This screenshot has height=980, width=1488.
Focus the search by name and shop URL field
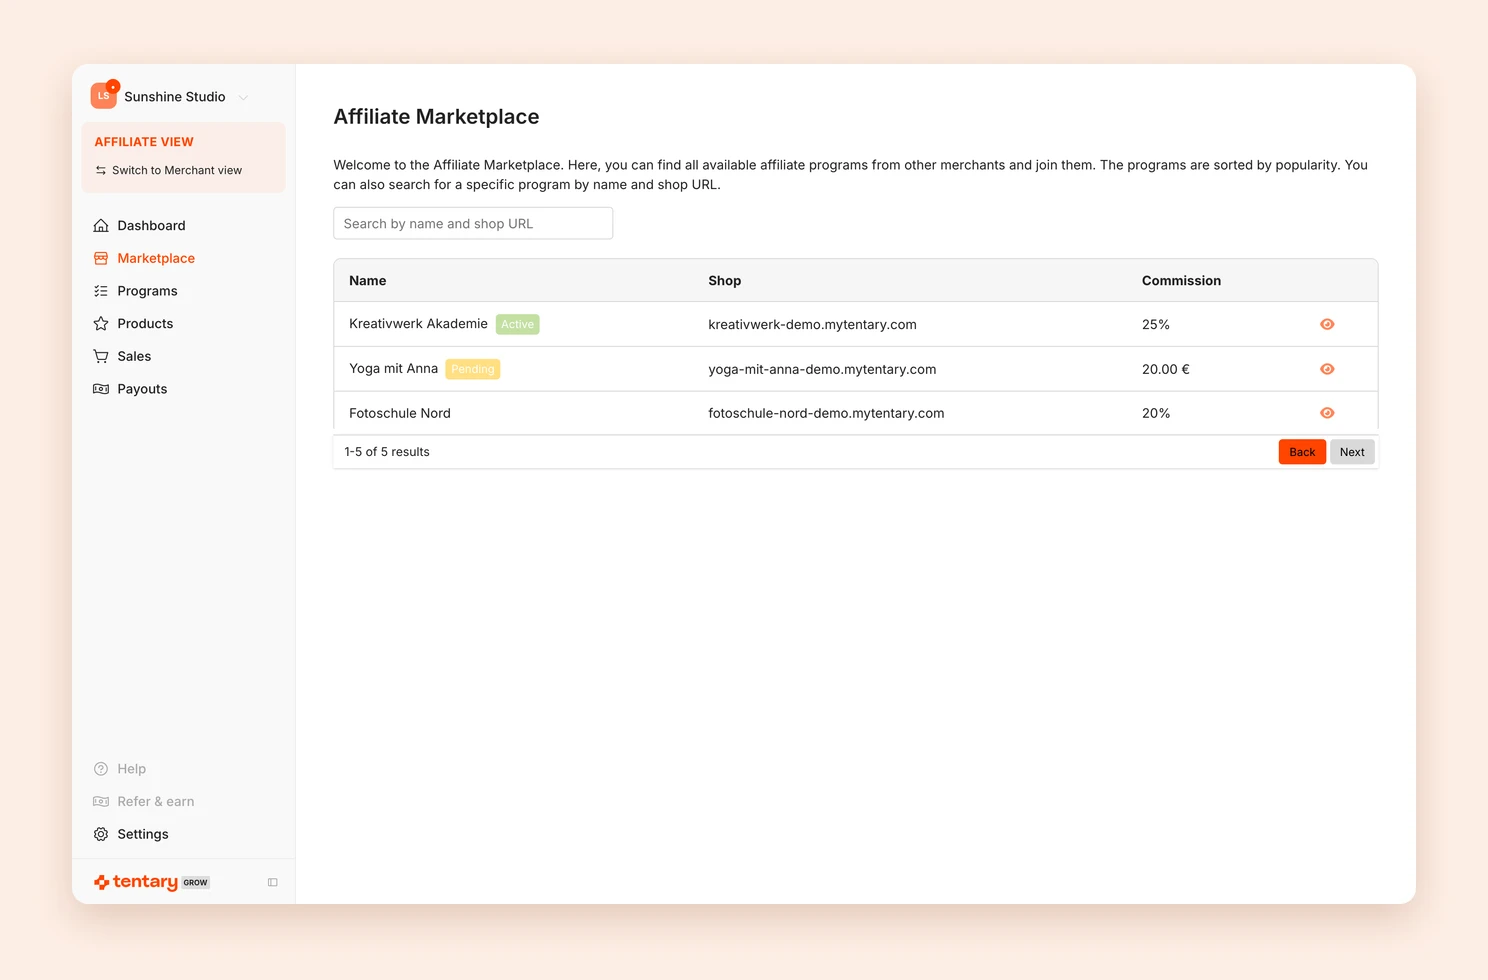pyautogui.click(x=473, y=224)
